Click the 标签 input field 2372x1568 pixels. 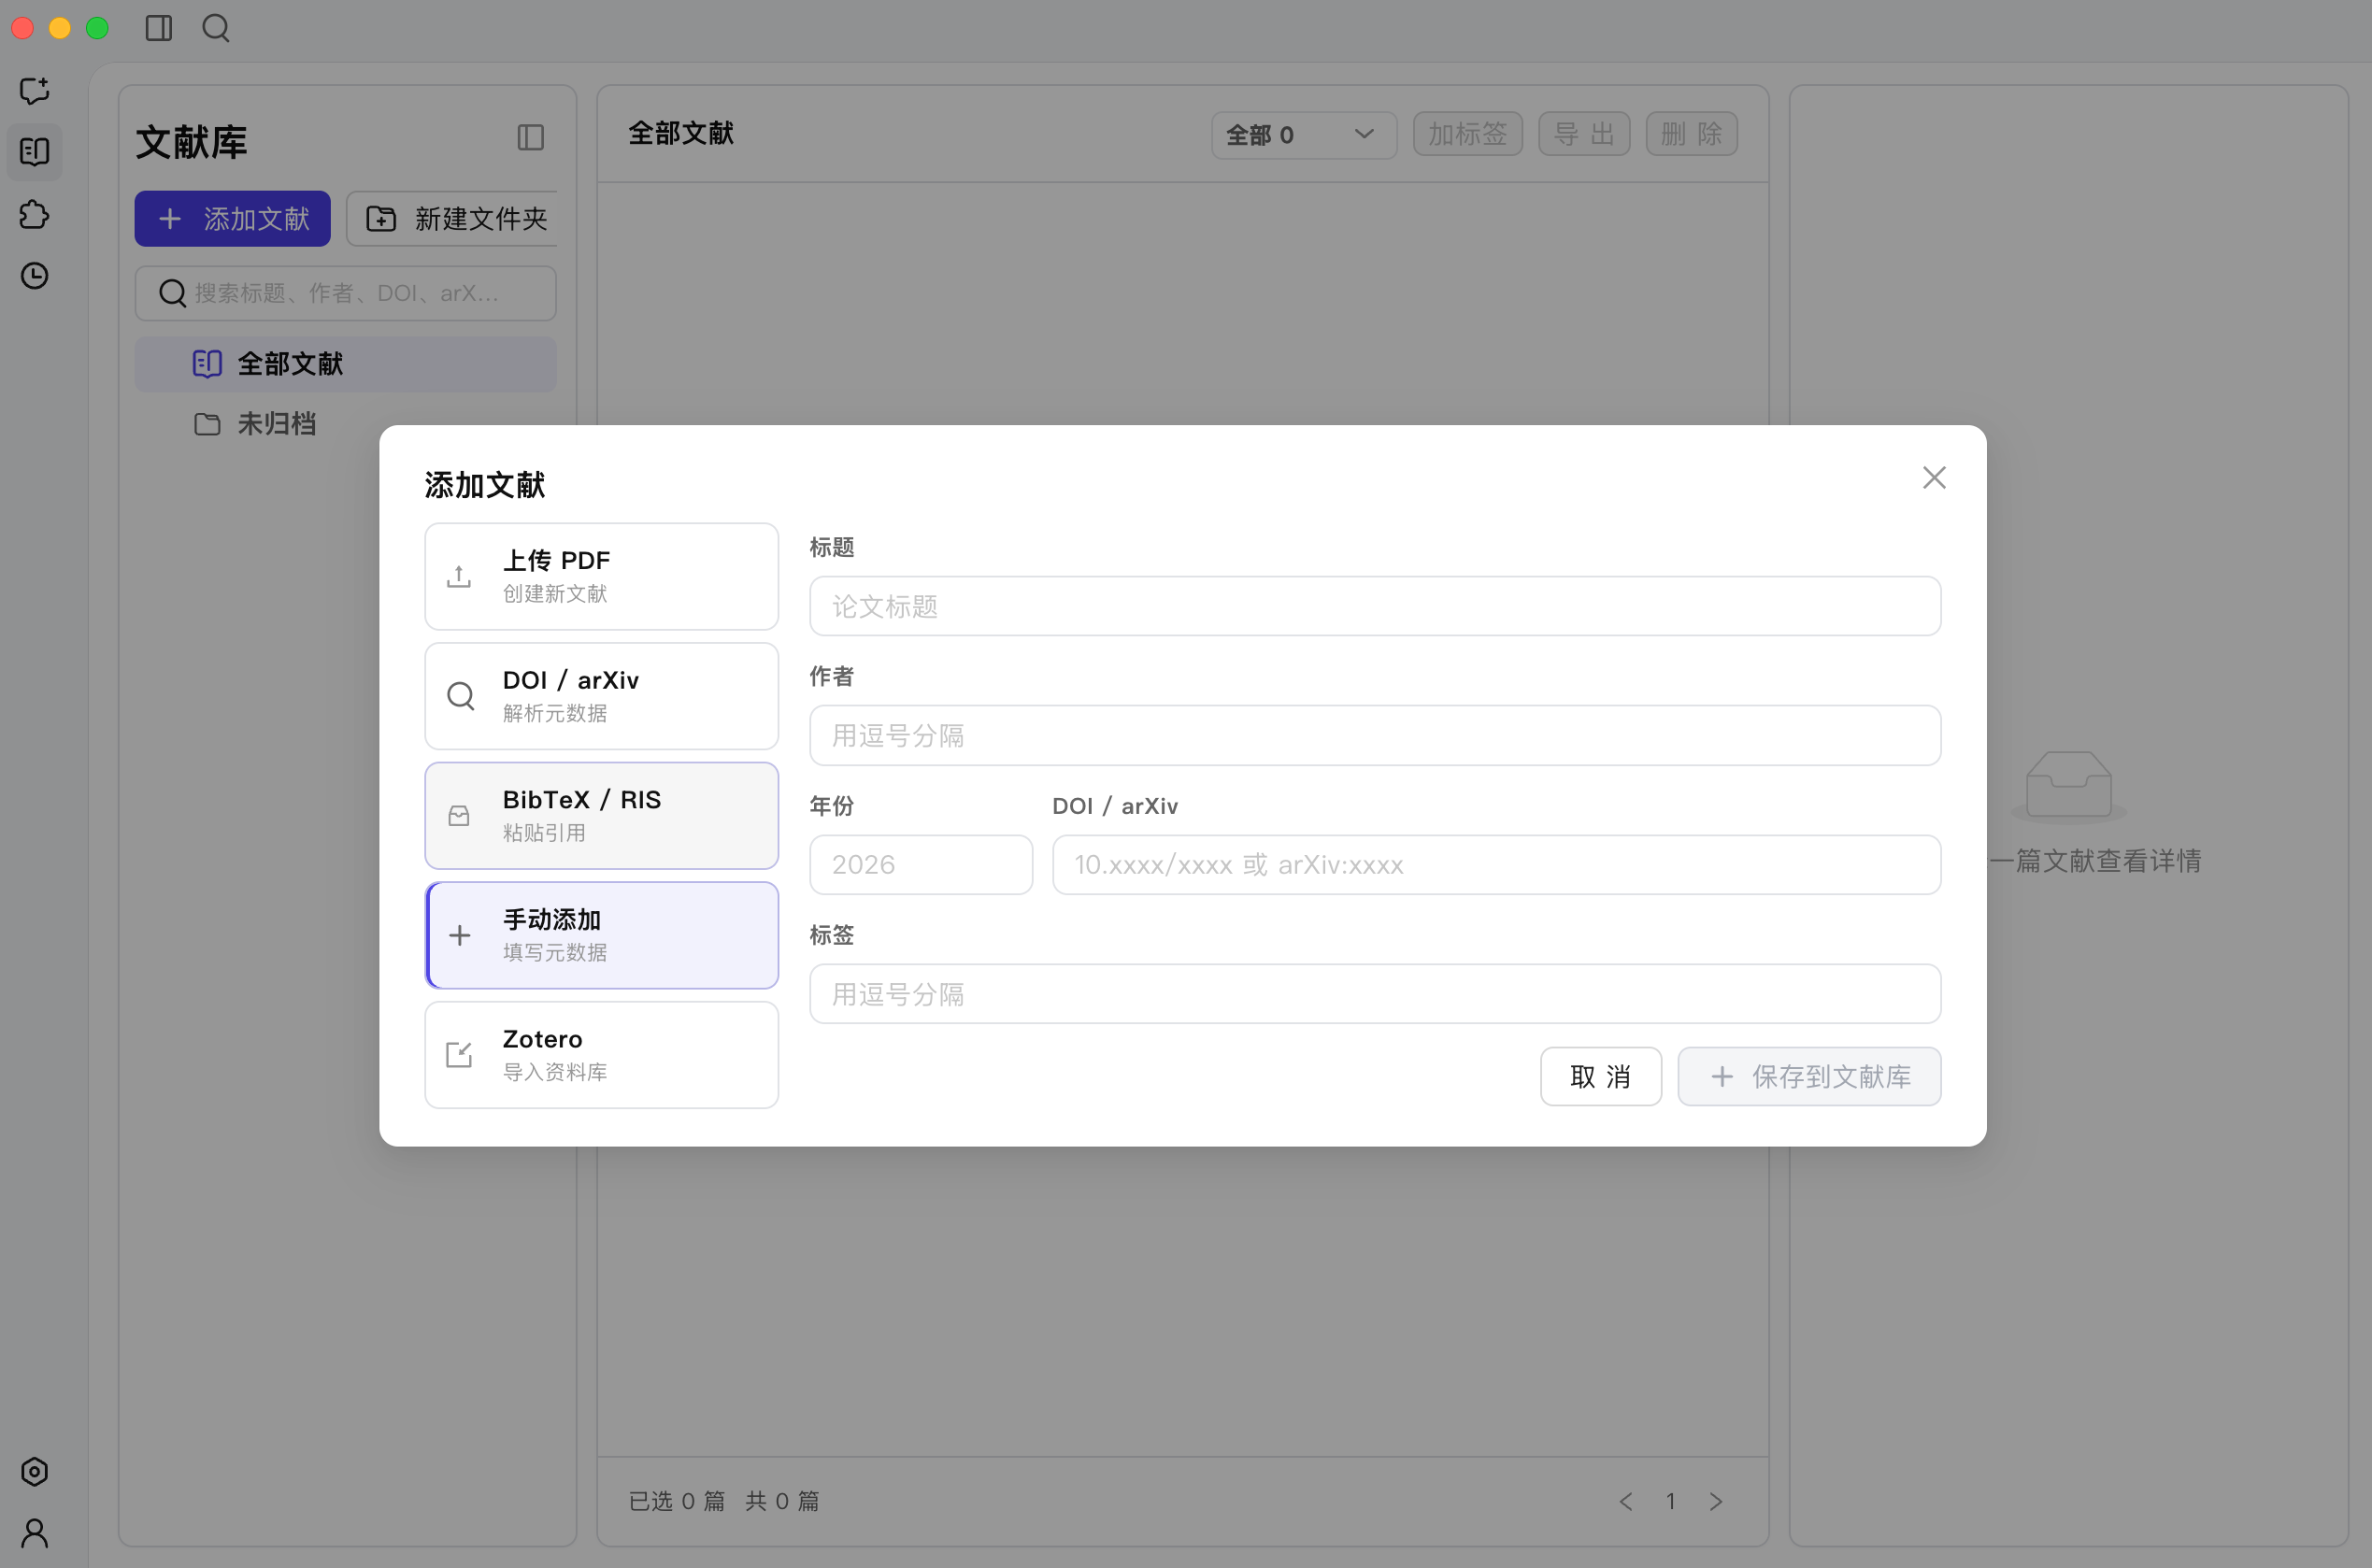[x=1375, y=994]
